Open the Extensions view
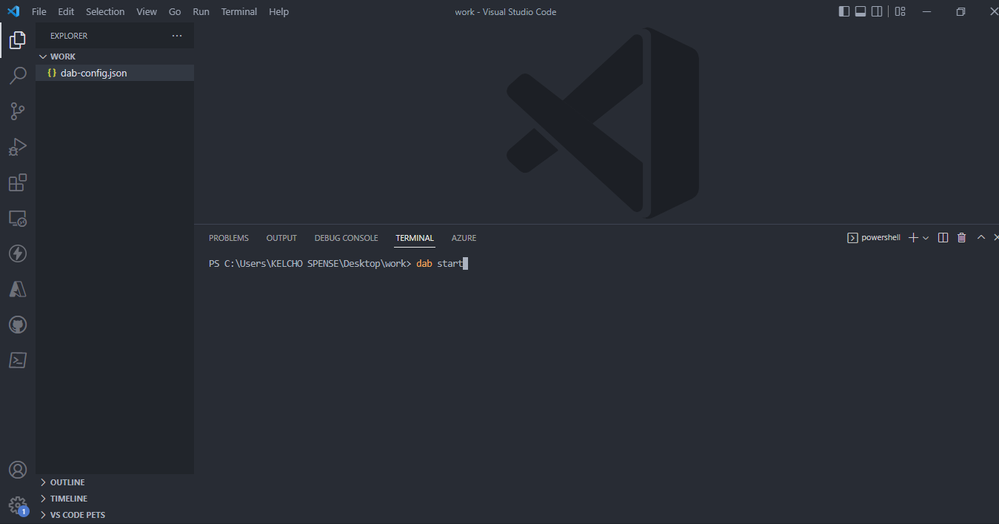Screen dimensions: 999x524 pos(18,183)
